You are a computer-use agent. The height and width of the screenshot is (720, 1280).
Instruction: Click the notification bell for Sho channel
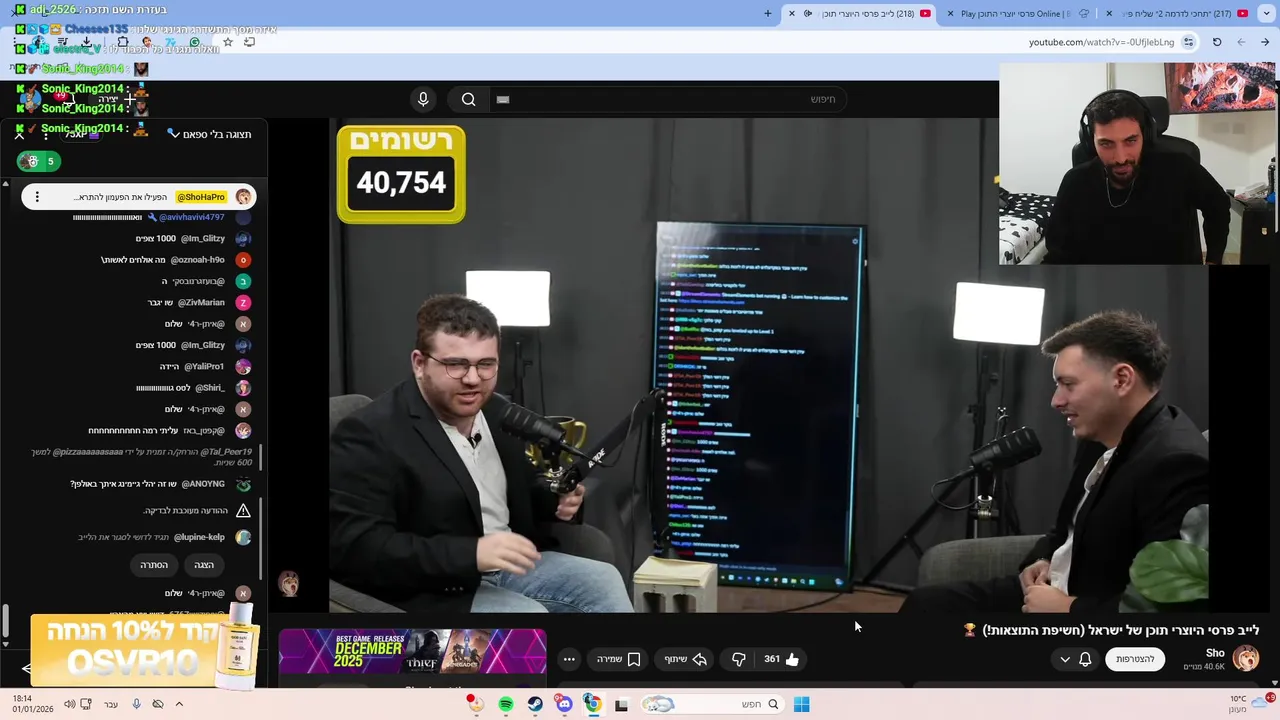coord(1085,659)
